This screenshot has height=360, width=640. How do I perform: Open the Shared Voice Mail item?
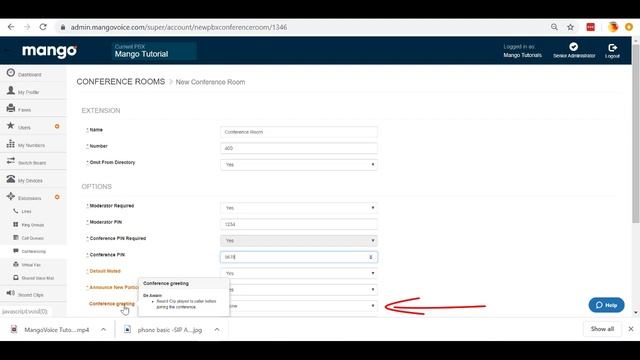tap(37, 278)
